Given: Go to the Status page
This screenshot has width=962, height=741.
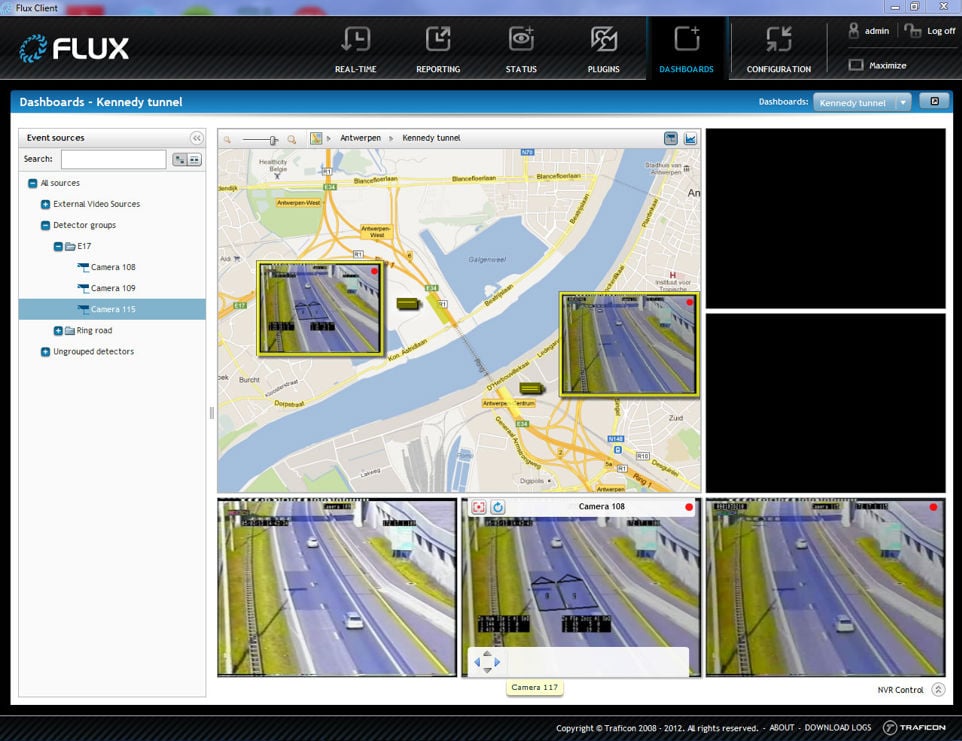Looking at the screenshot, I should click(x=521, y=49).
